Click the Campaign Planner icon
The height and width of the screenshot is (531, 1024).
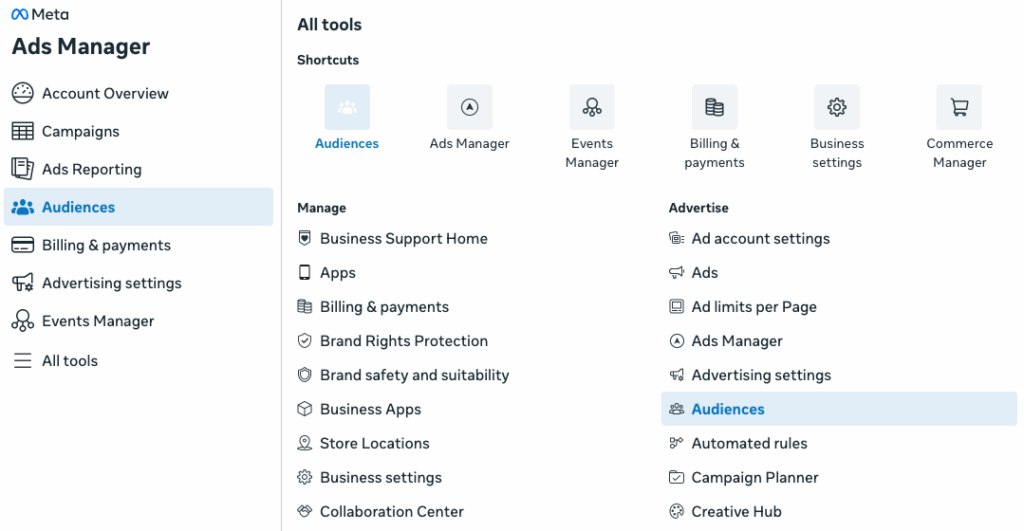pyautogui.click(x=677, y=477)
